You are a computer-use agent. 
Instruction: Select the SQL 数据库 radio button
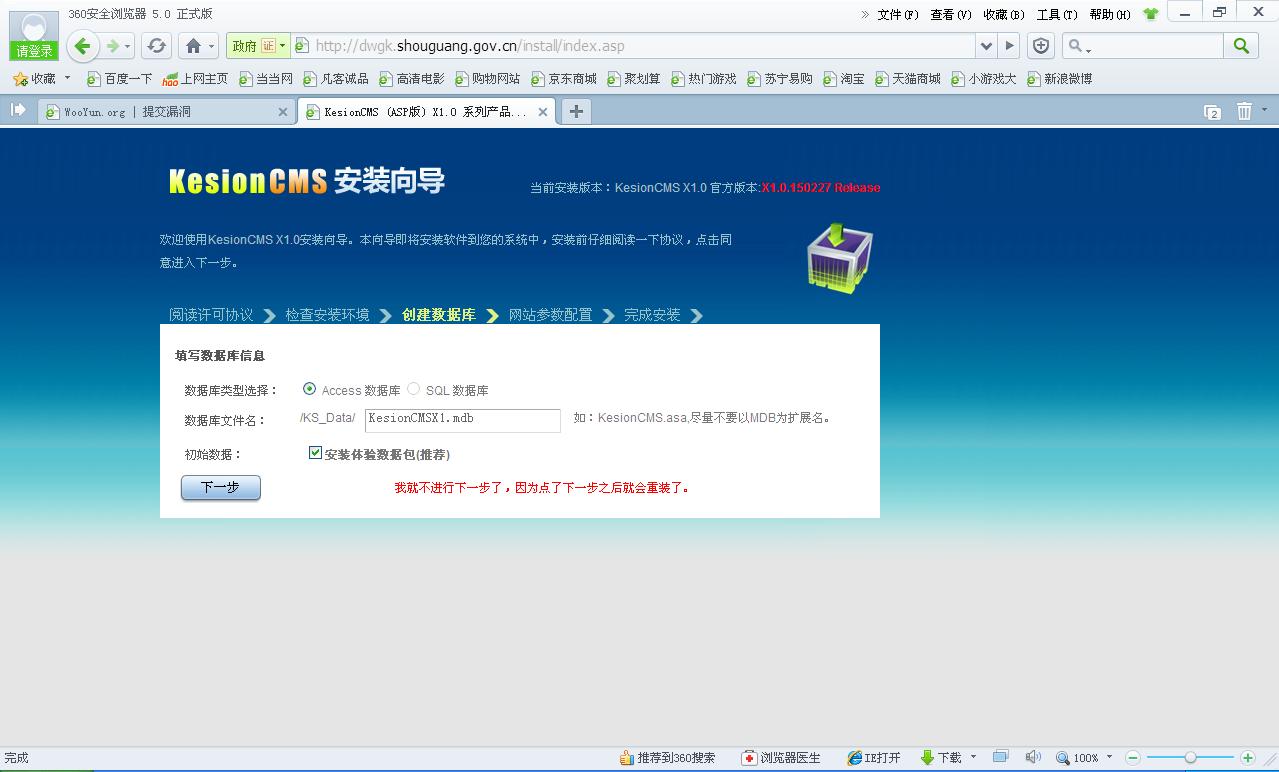pos(413,389)
